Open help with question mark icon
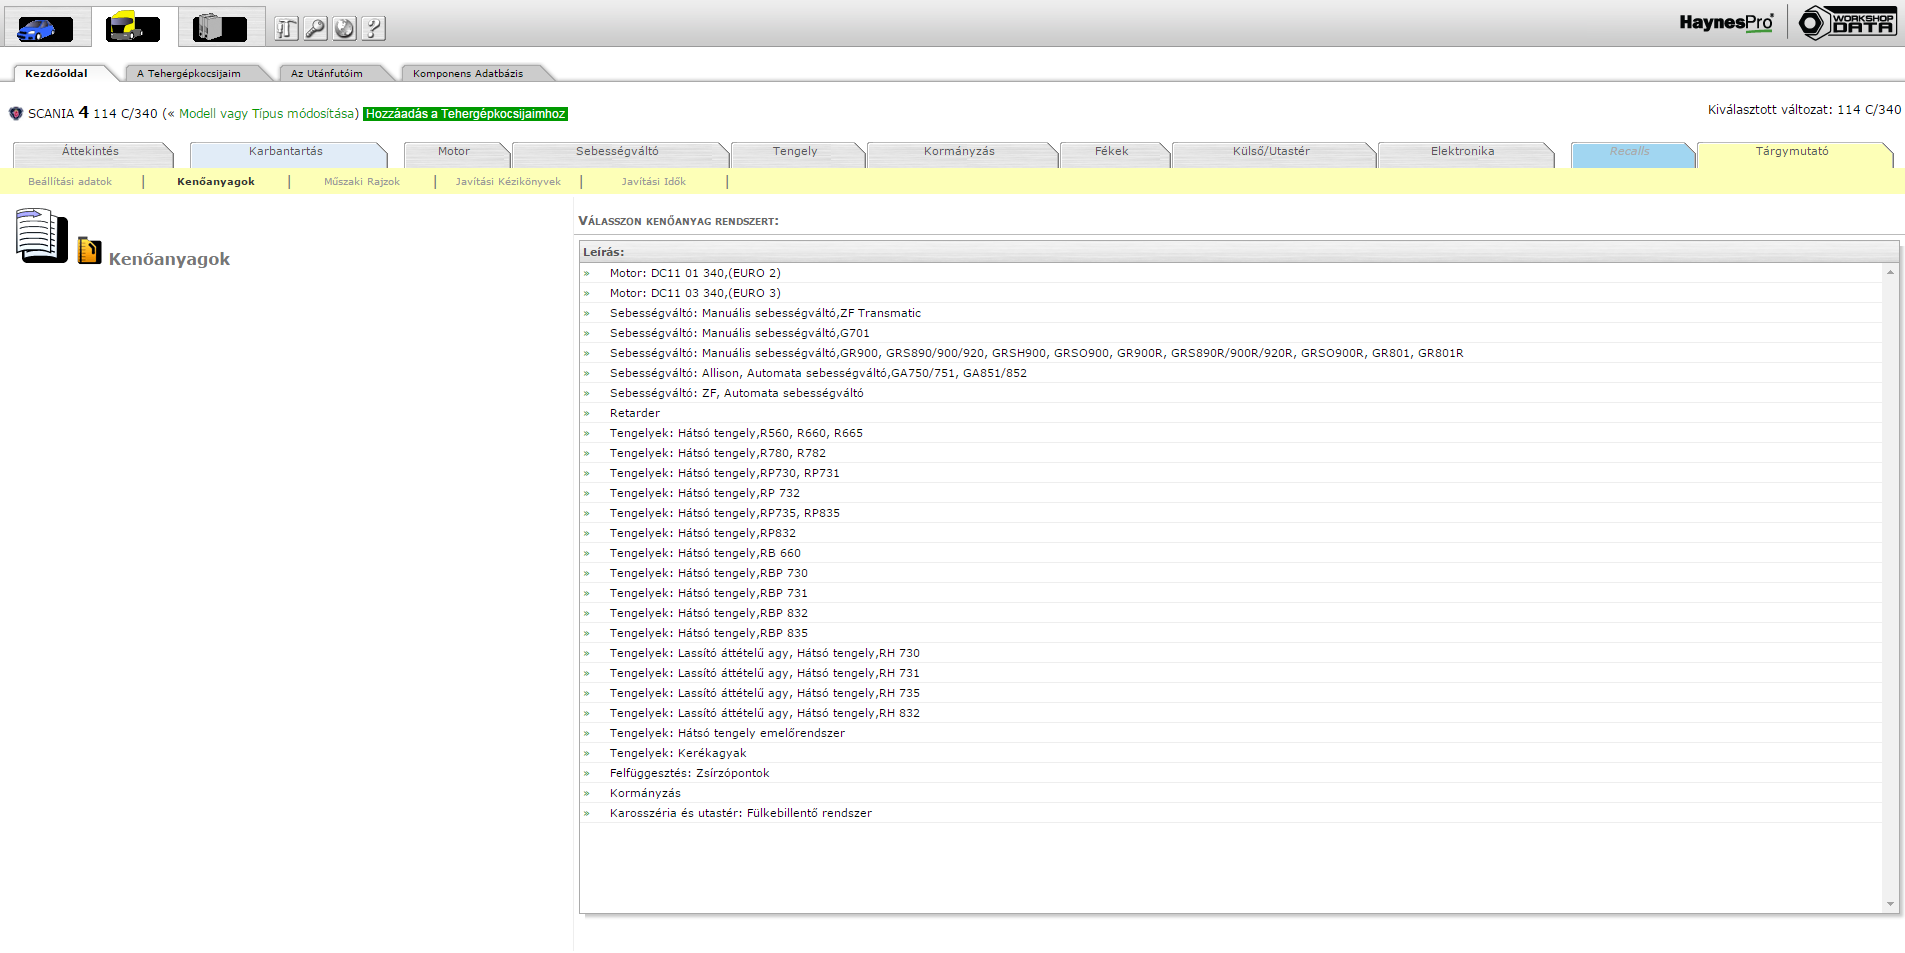 pyautogui.click(x=373, y=29)
